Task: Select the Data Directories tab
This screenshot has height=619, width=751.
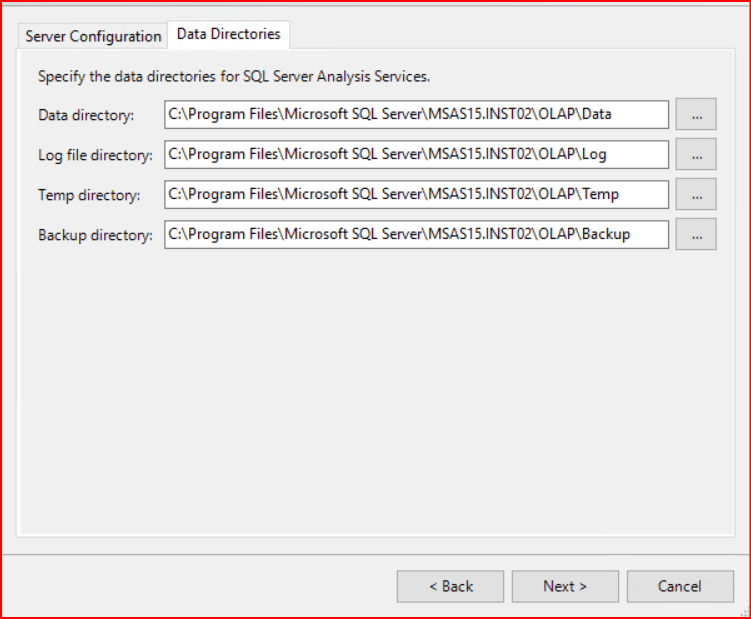Action: 228,34
